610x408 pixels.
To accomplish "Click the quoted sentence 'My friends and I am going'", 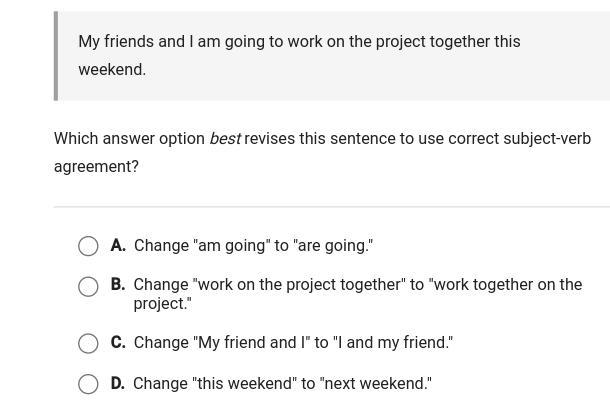I will point(299,42).
